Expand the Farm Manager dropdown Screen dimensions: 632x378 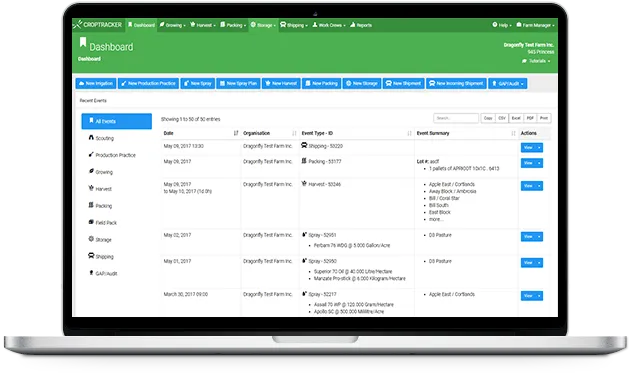pos(536,25)
